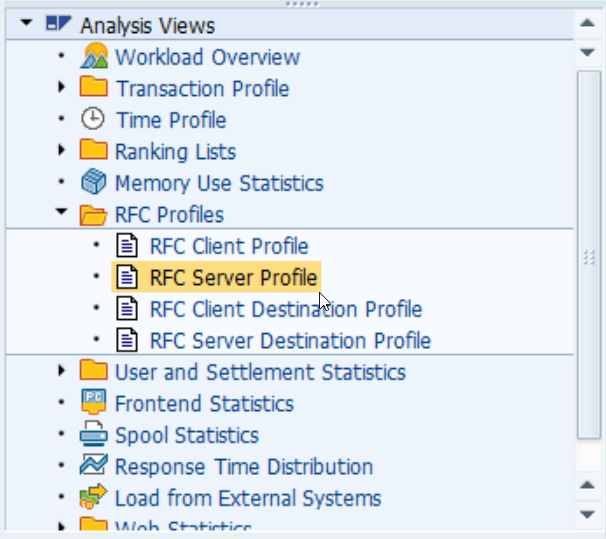The width and height of the screenshot is (606, 539).
Task: Click the Analysis Views header icon
Action: (59, 25)
